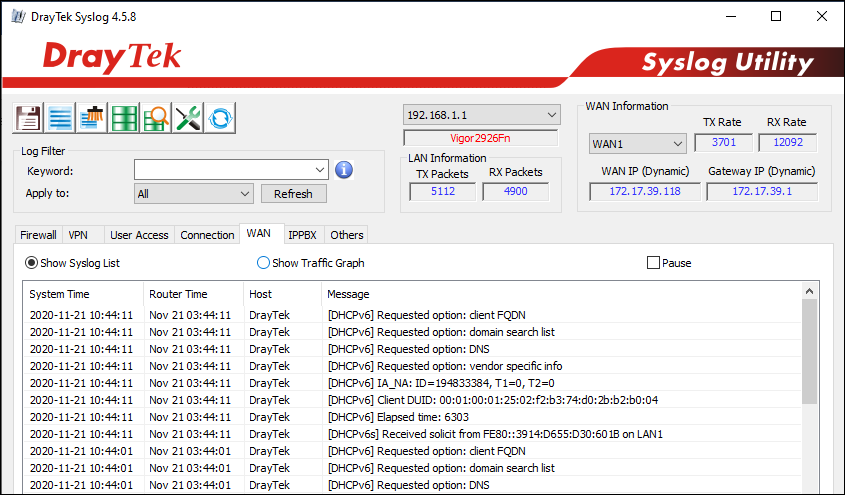Image resolution: width=845 pixels, height=495 pixels.
Task: Select the 10:44:11 'Requested option: domain search list' row
Action: click(412, 332)
